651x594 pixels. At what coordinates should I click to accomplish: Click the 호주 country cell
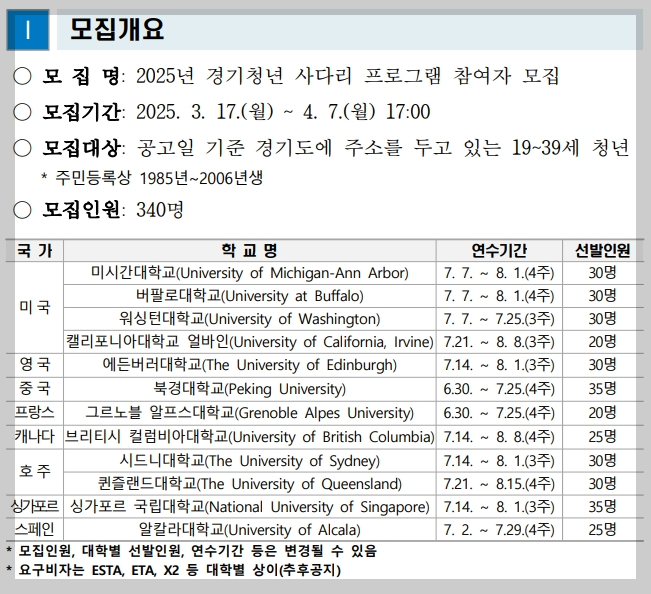point(34,472)
